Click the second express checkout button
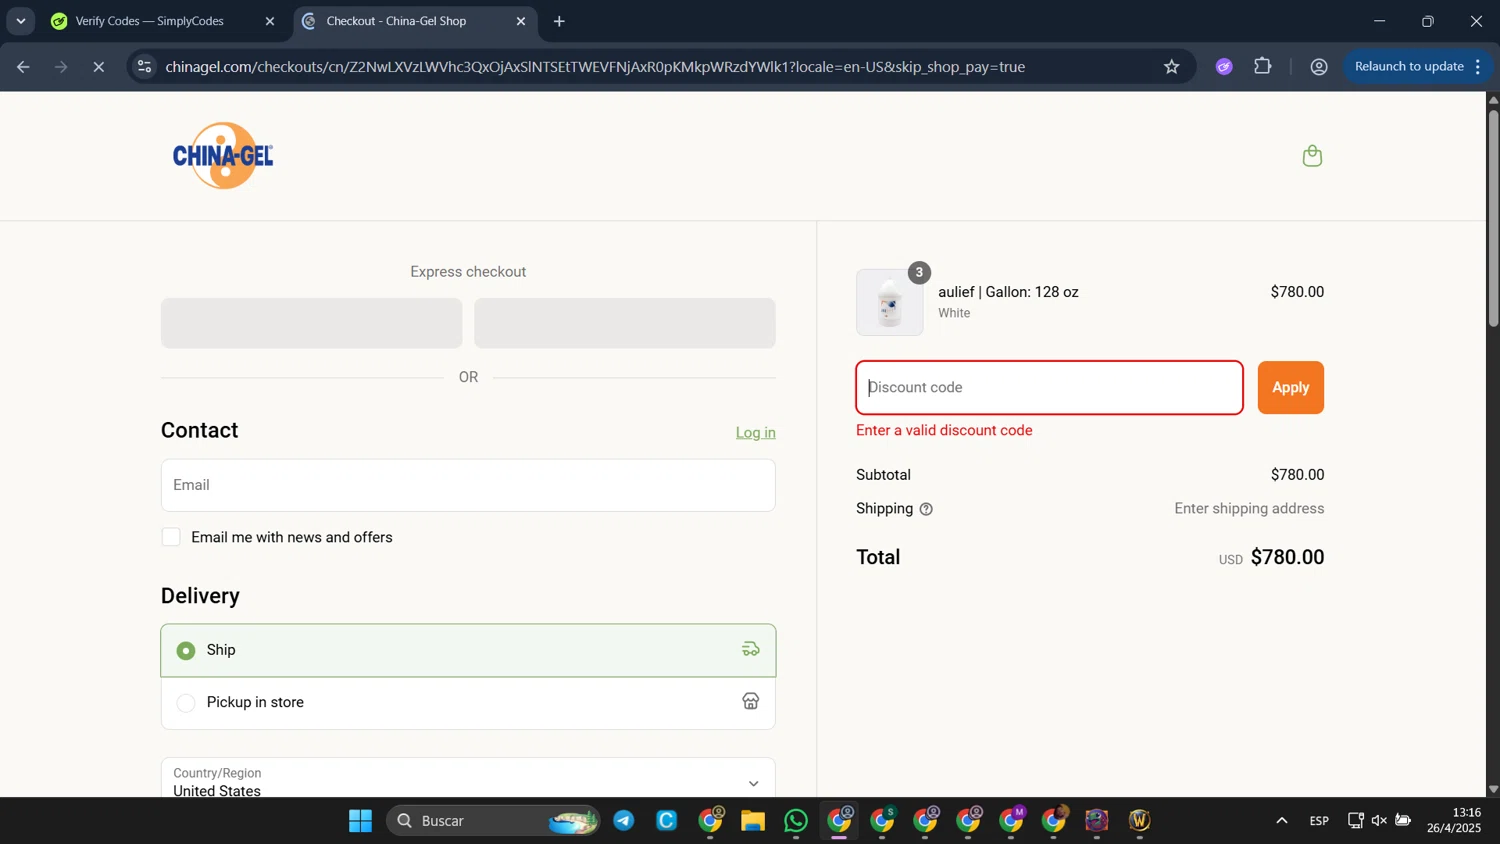Screen dimensions: 1500x844 click(x=625, y=323)
